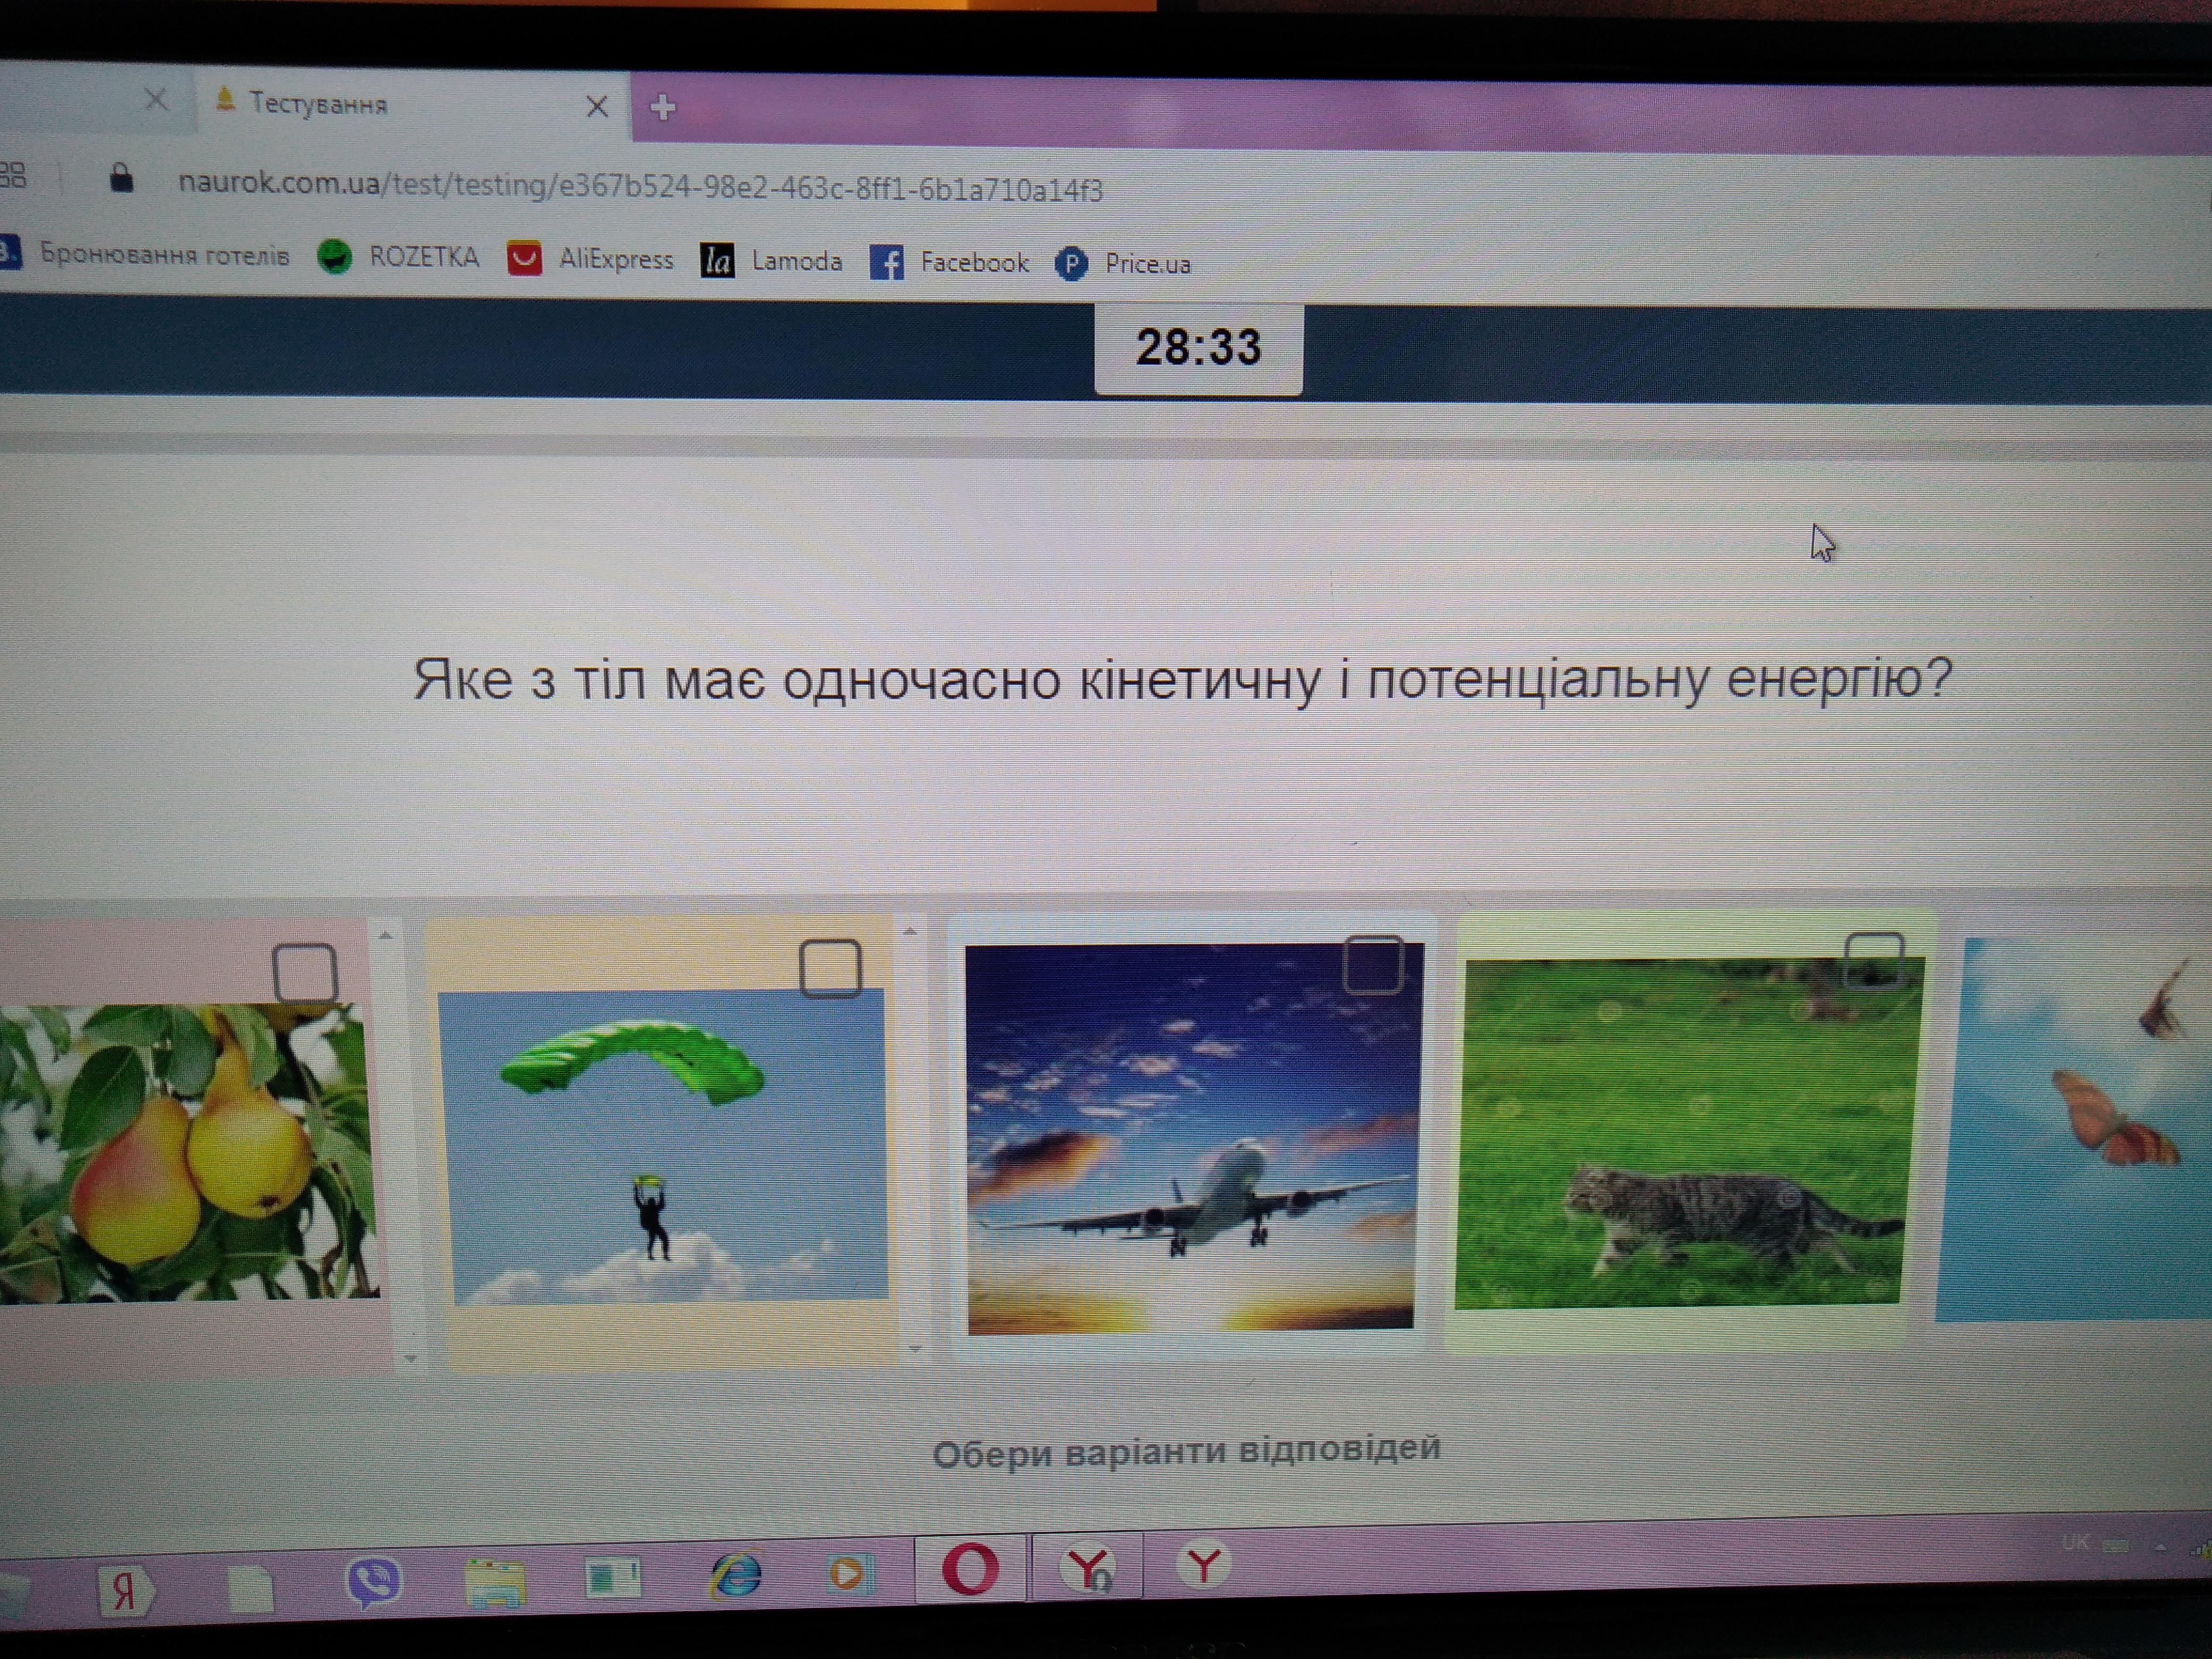The width and height of the screenshot is (2212, 1659).
Task: Open Viber from the taskbar
Action: 373,1582
